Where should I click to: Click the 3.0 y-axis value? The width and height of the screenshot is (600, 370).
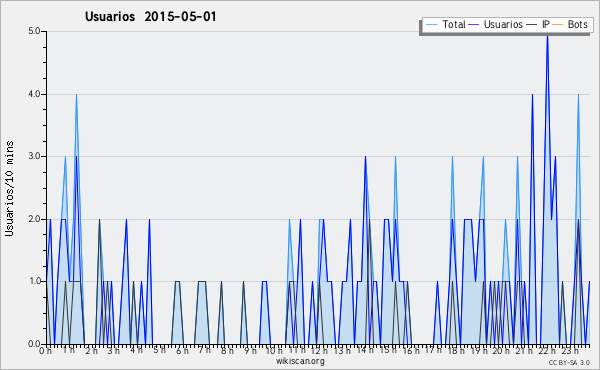pos(34,156)
